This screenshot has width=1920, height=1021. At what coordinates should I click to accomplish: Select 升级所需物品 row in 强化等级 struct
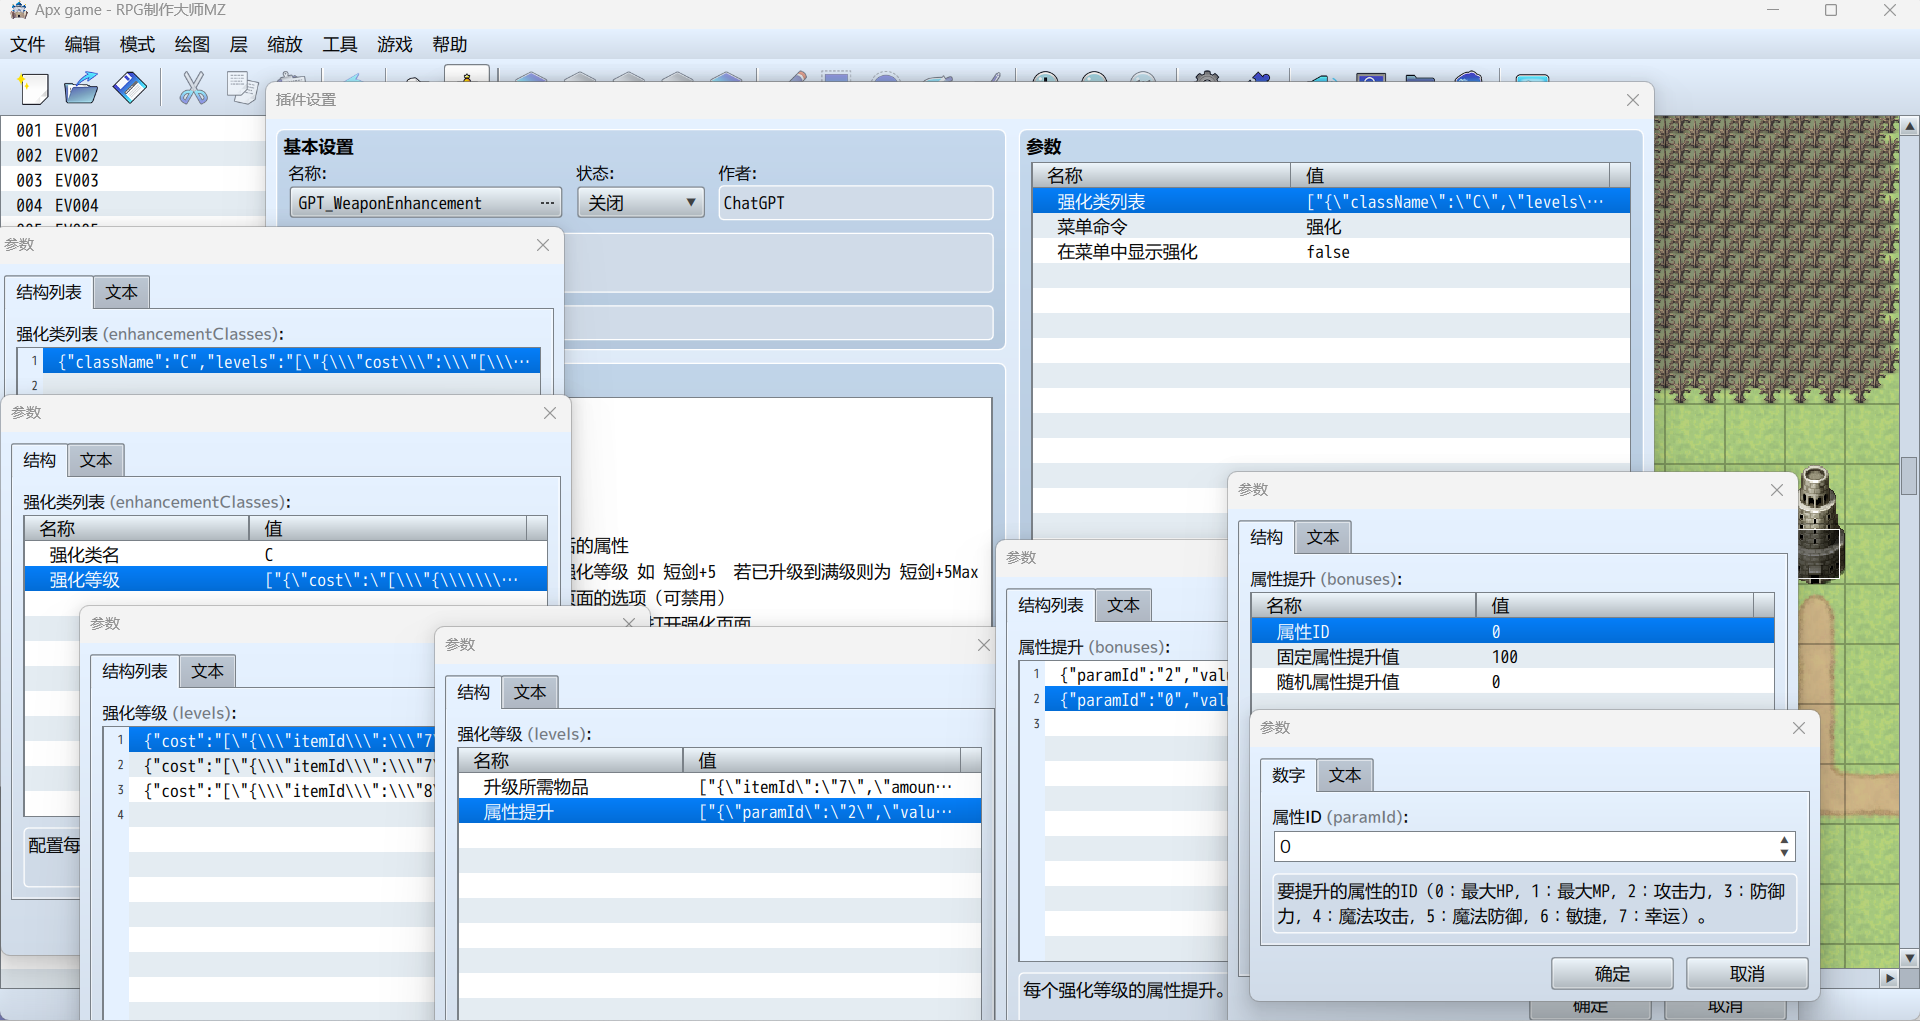pos(719,787)
